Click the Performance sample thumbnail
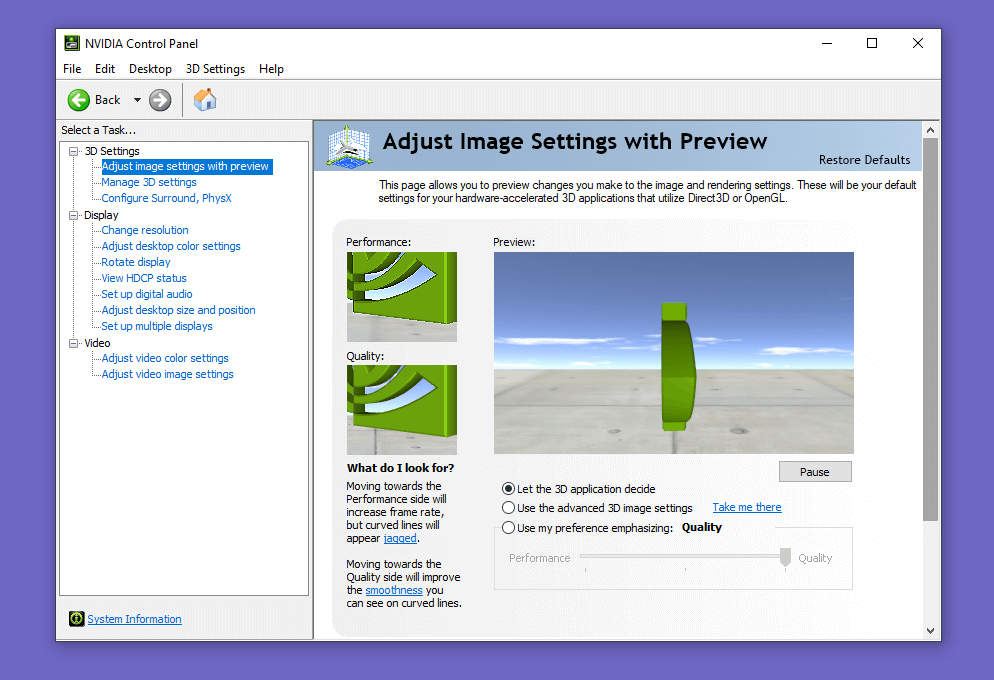Screen dimensions: 994x680 coord(402,297)
